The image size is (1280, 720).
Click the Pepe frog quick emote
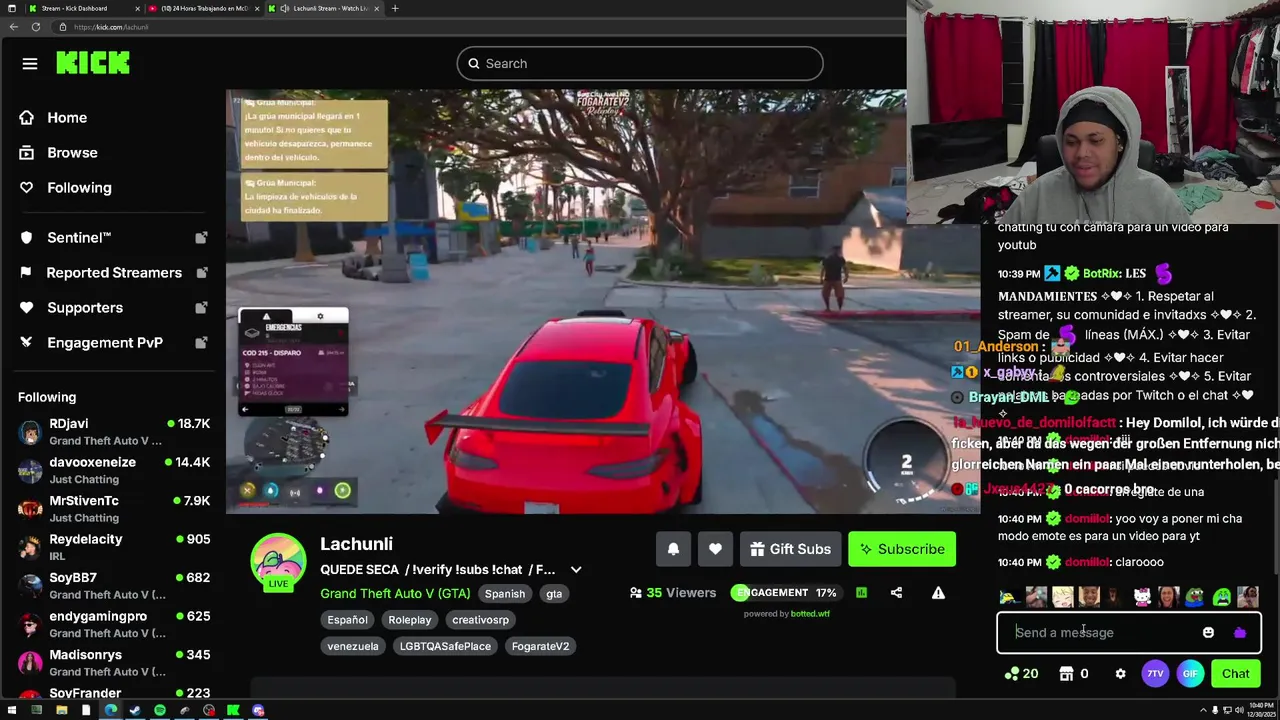1195,598
